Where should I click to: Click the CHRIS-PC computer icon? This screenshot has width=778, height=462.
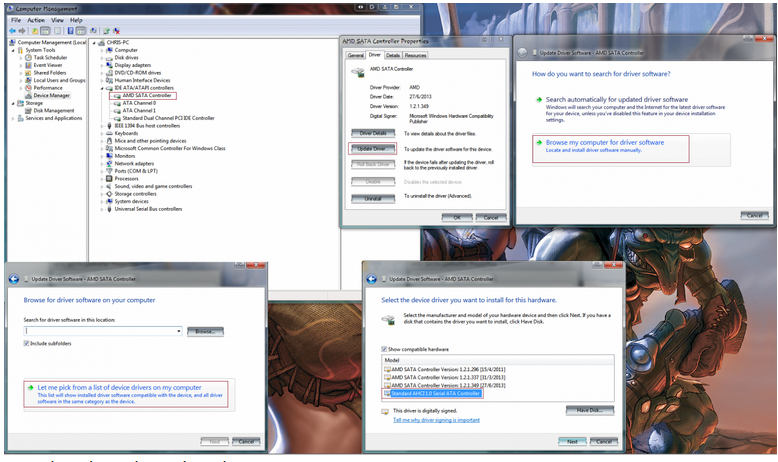coord(101,43)
